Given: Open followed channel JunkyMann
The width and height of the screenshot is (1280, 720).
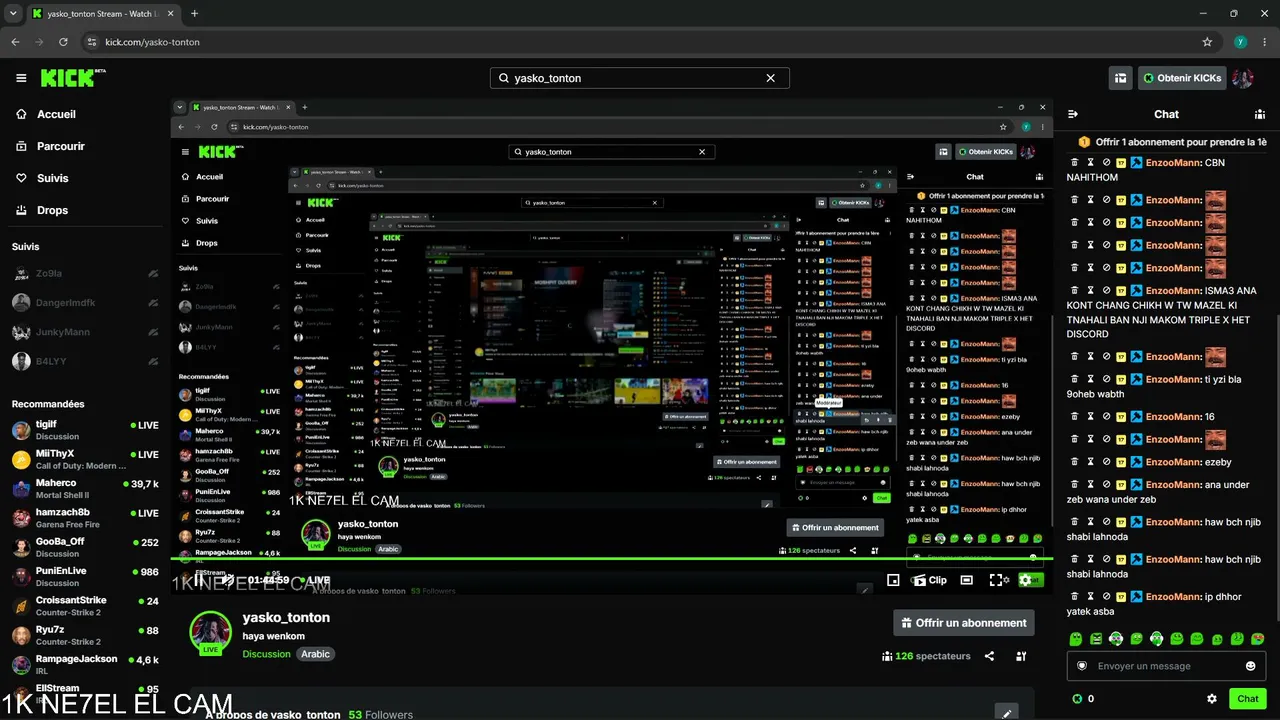Looking at the screenshot, I should pos(84,332).
